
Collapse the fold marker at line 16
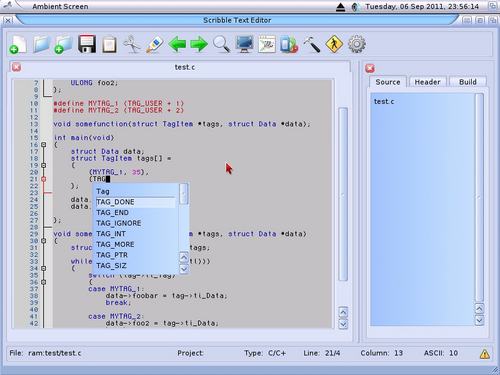click(44, 145)
